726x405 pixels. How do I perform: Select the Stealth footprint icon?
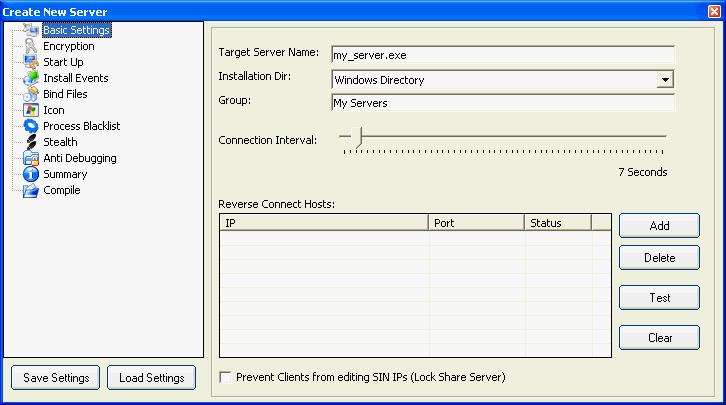pos(31,142)
